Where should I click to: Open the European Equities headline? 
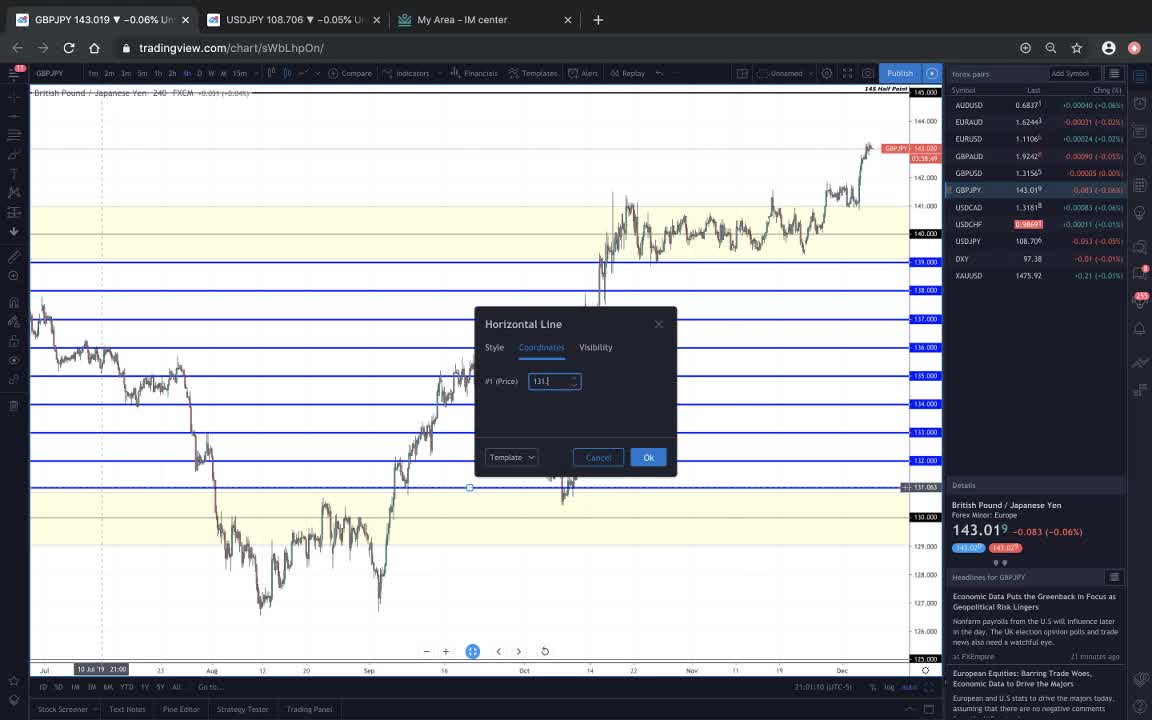(1022, 678)
